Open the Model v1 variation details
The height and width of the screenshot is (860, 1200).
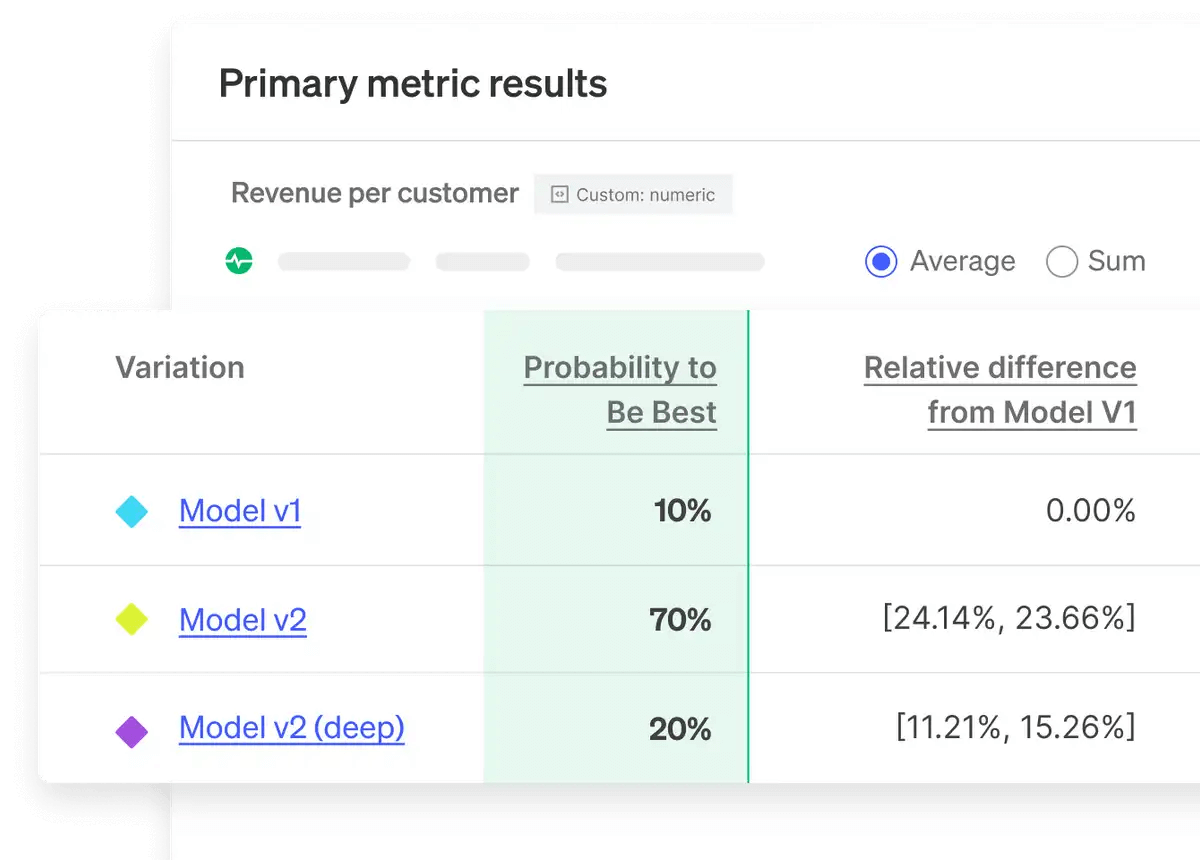point(240,510)
